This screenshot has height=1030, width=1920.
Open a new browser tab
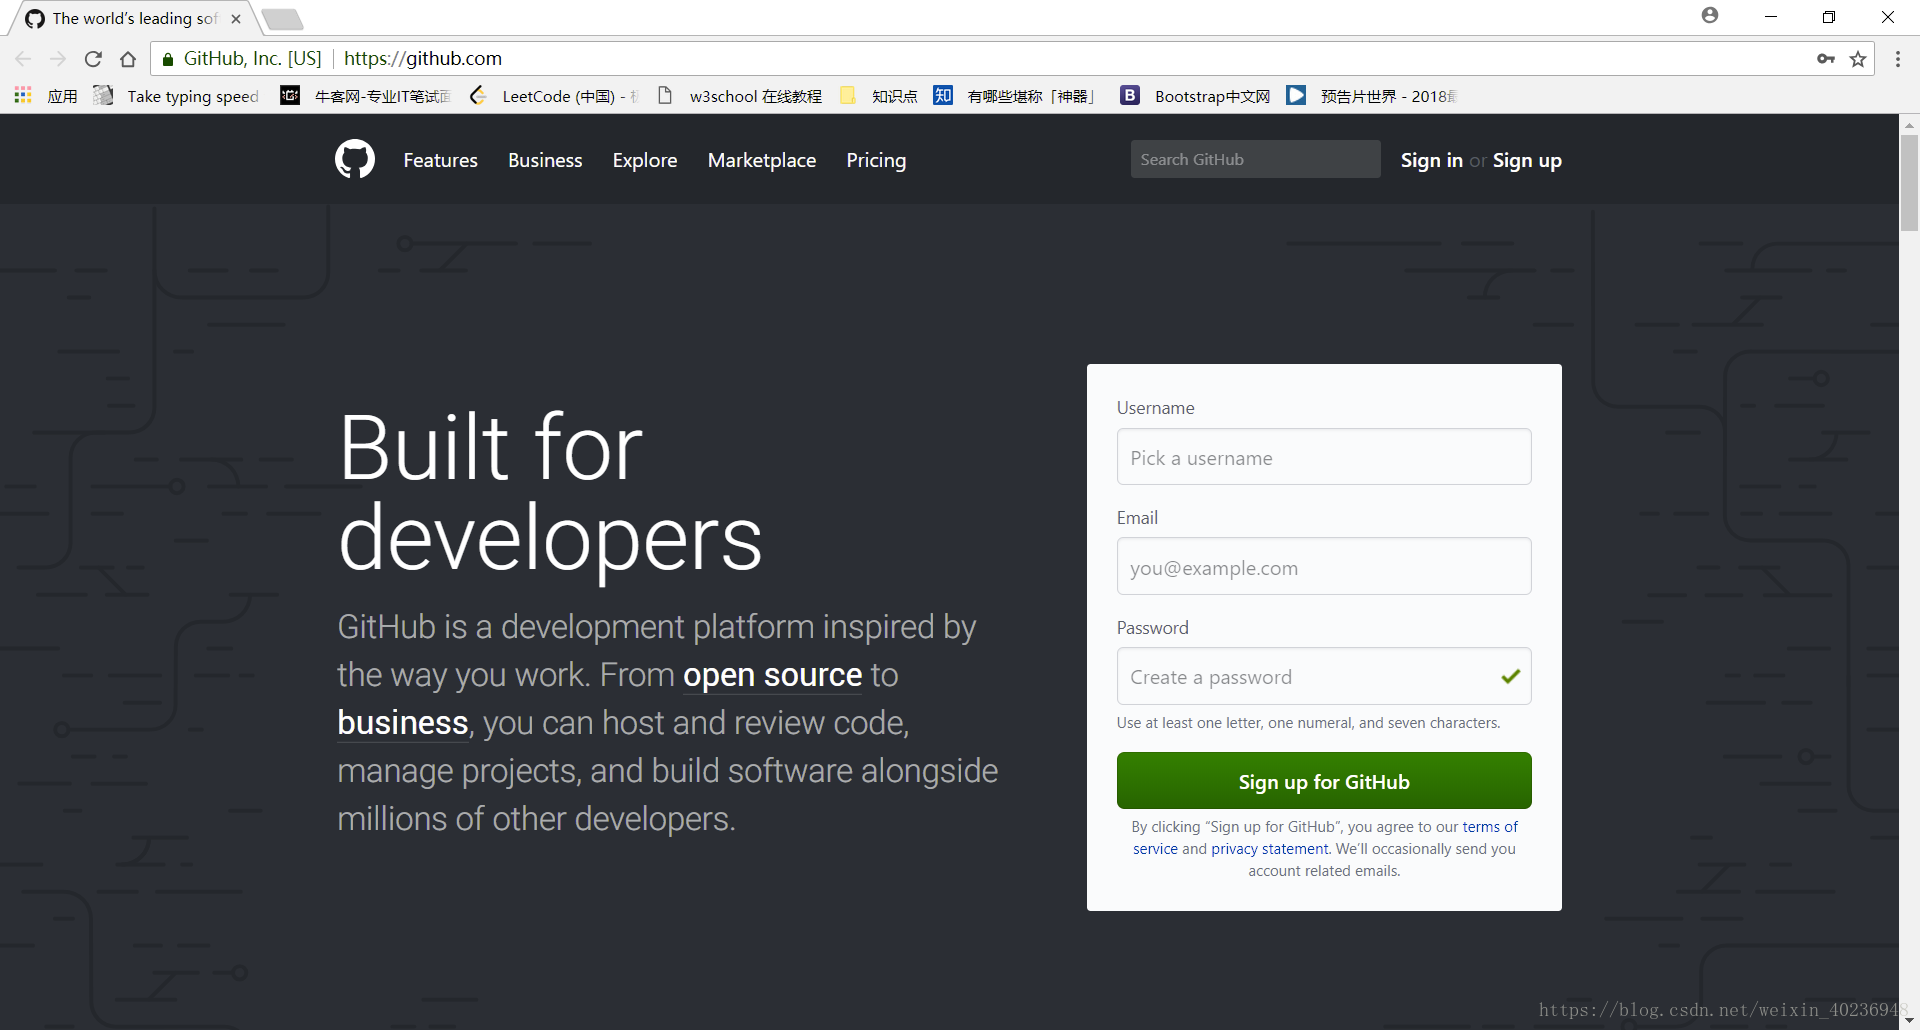point(283,19)
